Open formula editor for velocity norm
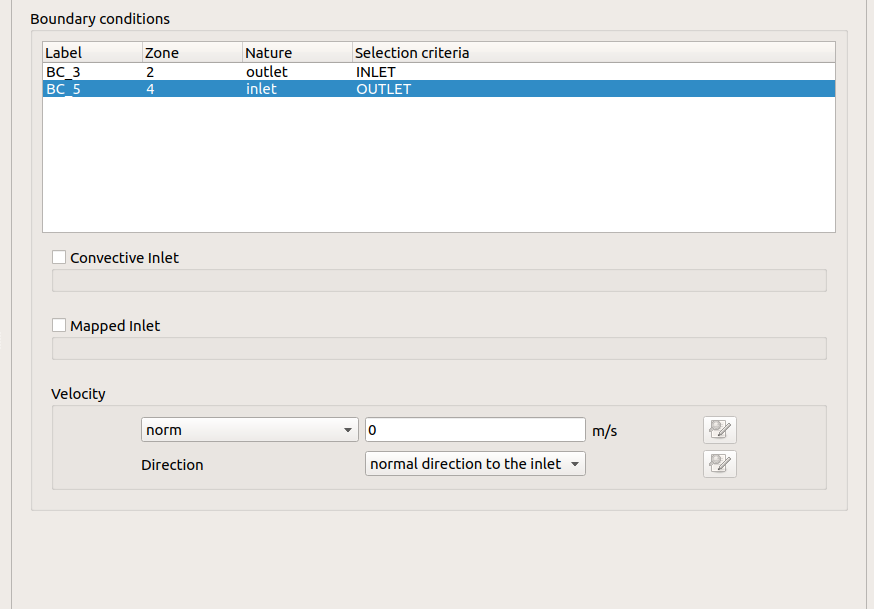The height and width of the screenshot is (609, 874). [719, 430]
